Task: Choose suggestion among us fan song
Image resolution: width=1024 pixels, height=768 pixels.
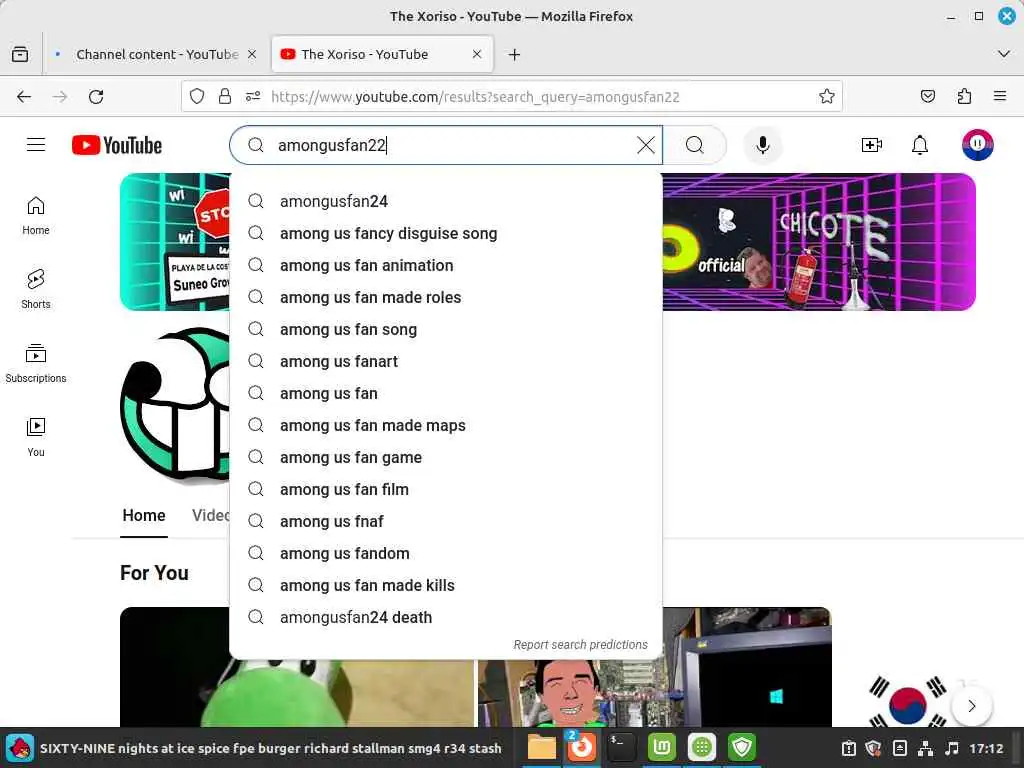Action: point(446,329)
